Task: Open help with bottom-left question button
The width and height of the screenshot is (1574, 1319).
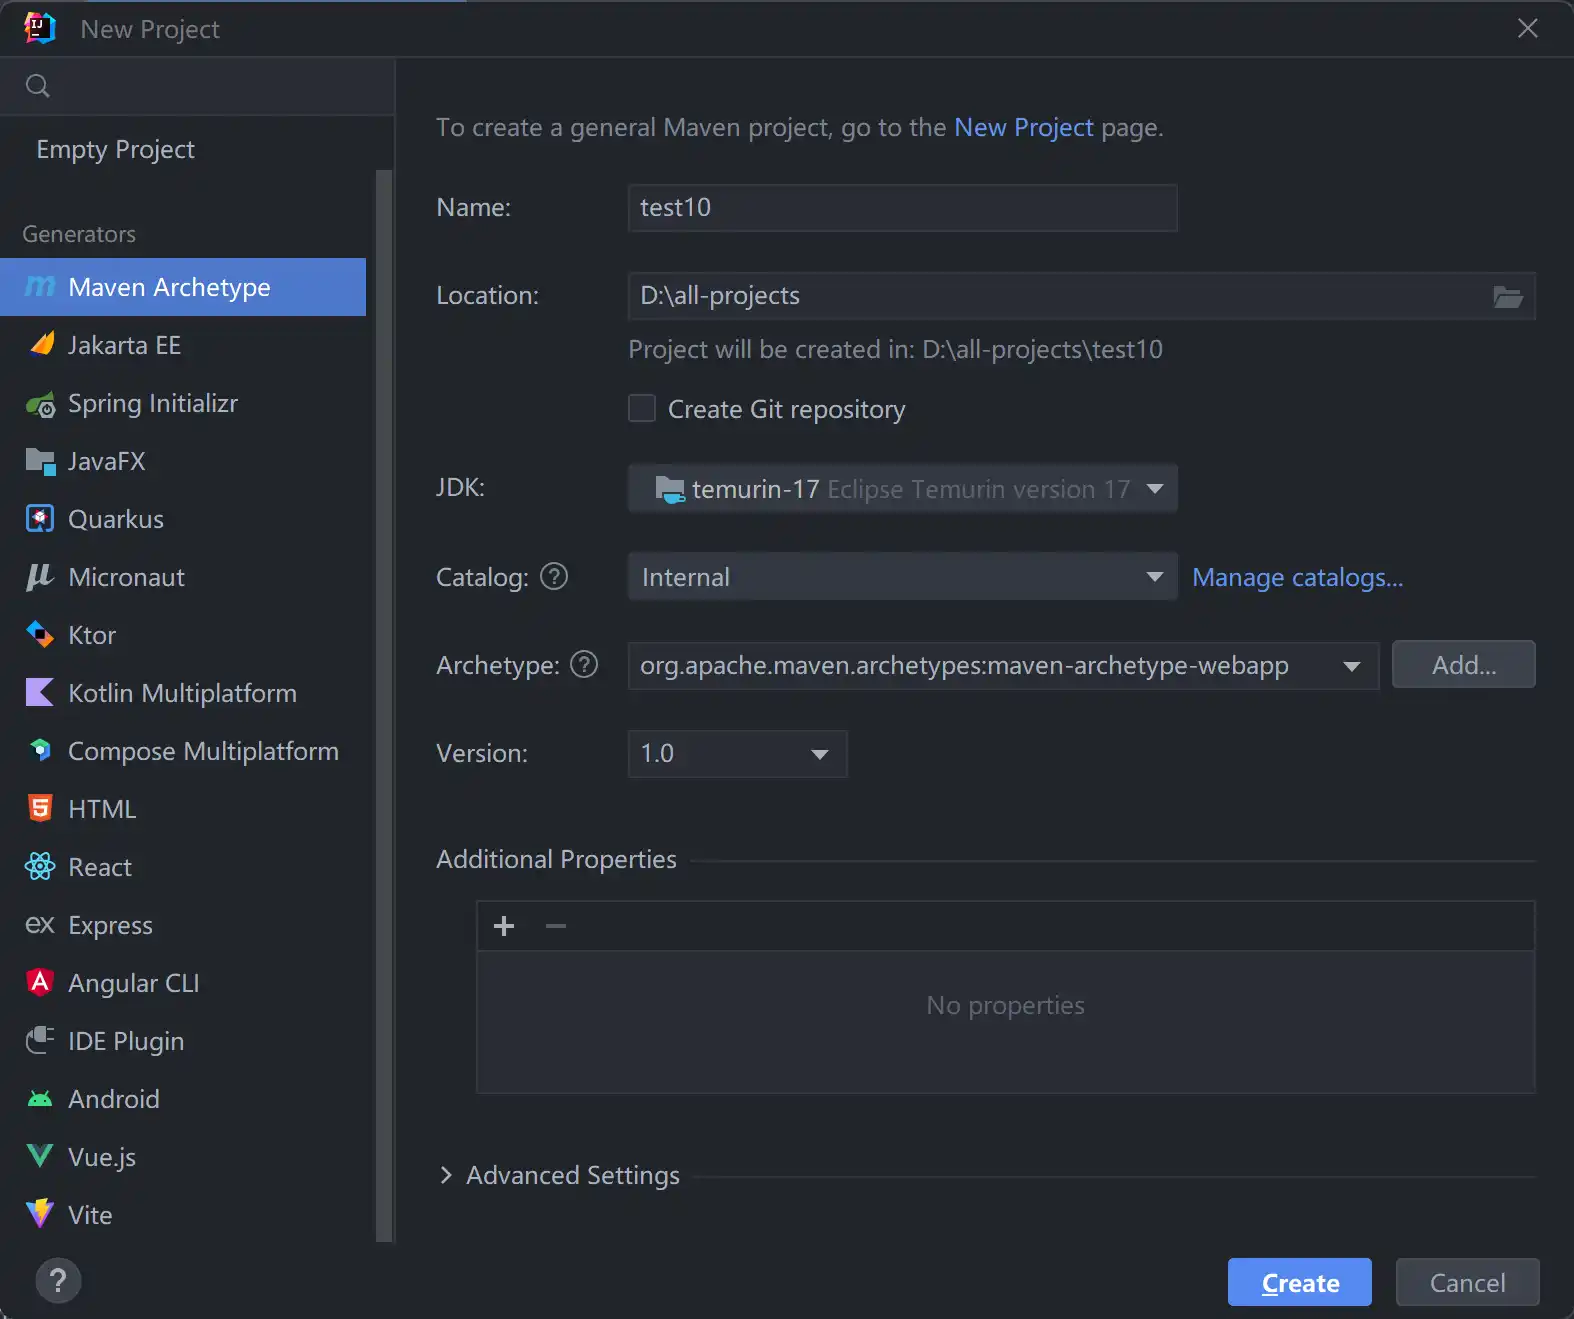Action: tap(58, 1280)
